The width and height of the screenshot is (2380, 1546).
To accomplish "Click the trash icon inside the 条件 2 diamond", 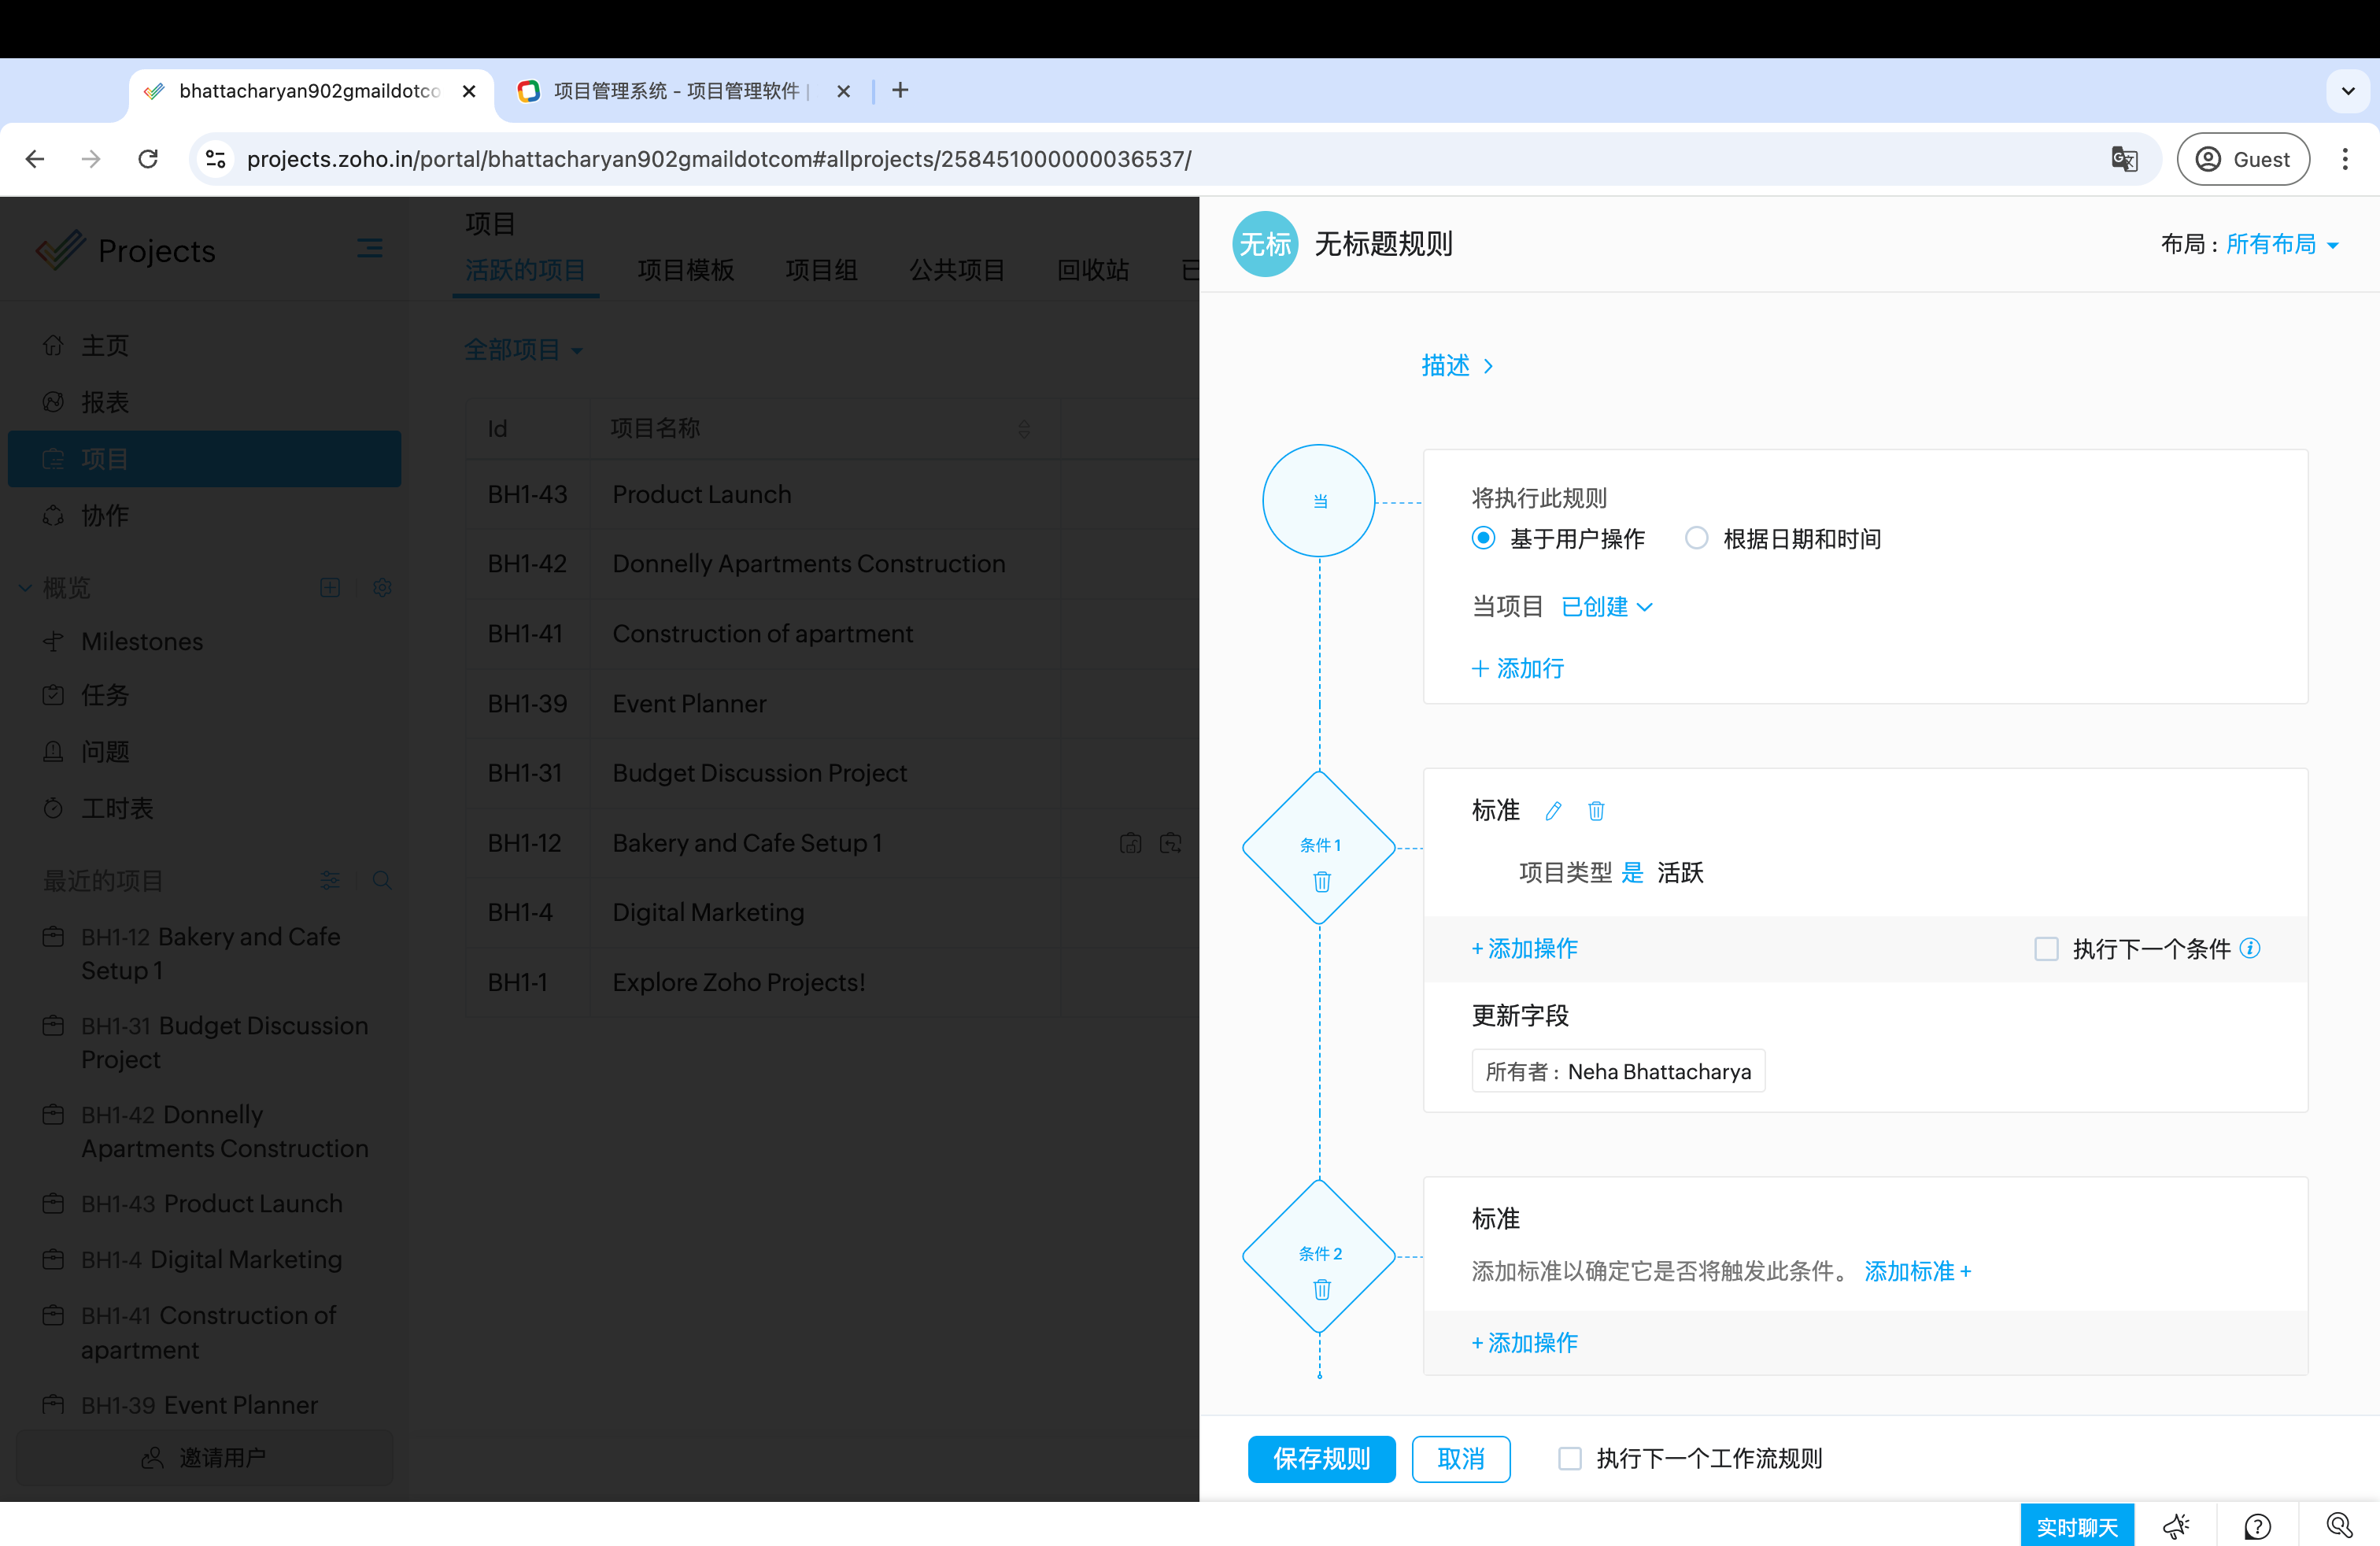I will pyautogui.click(x=1321, y=1290).
